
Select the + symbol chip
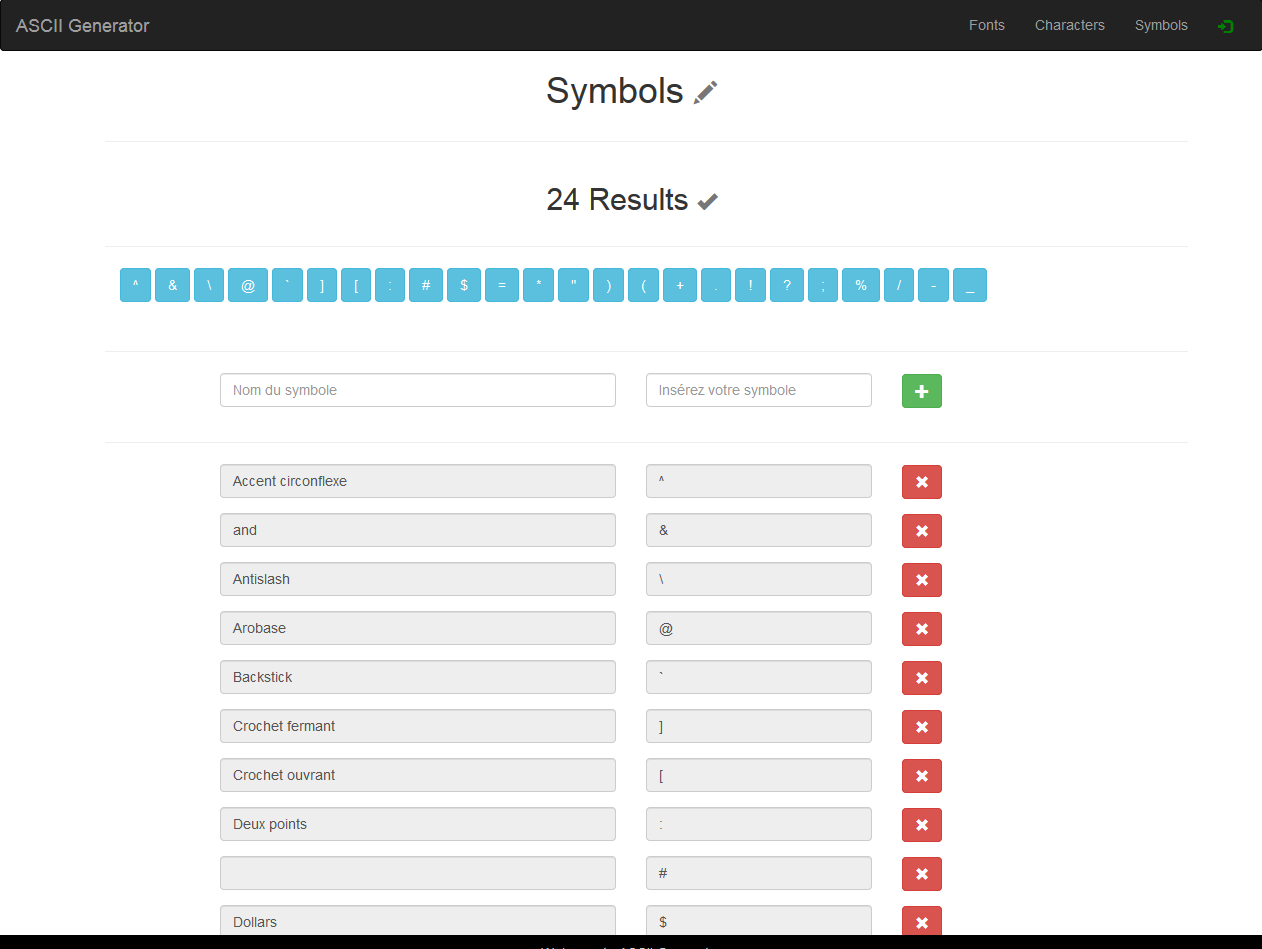(x=680, y=285)
